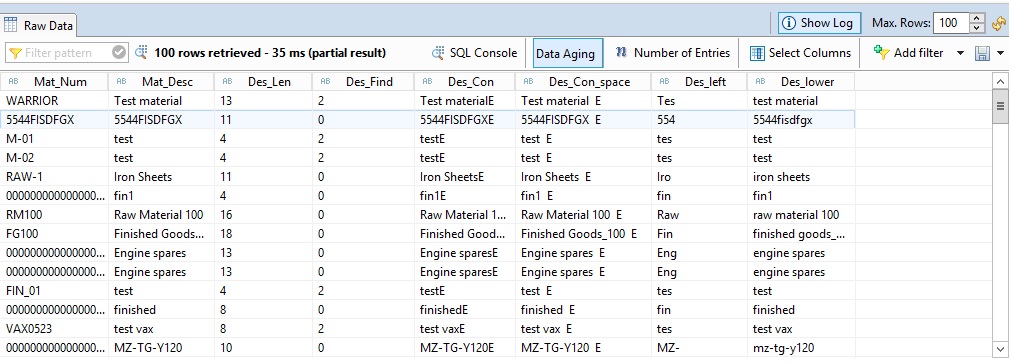Increase Max. Rows with up stepper arrow
Screen dimensions: 1012x364
978,19
